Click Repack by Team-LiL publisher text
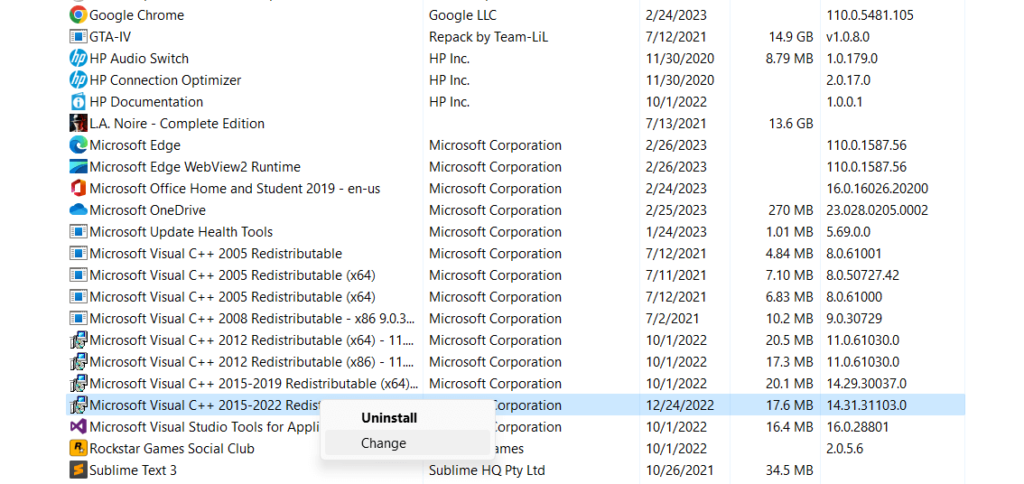This screenshot has width=1024, height=484. click(x=488, y=37)
